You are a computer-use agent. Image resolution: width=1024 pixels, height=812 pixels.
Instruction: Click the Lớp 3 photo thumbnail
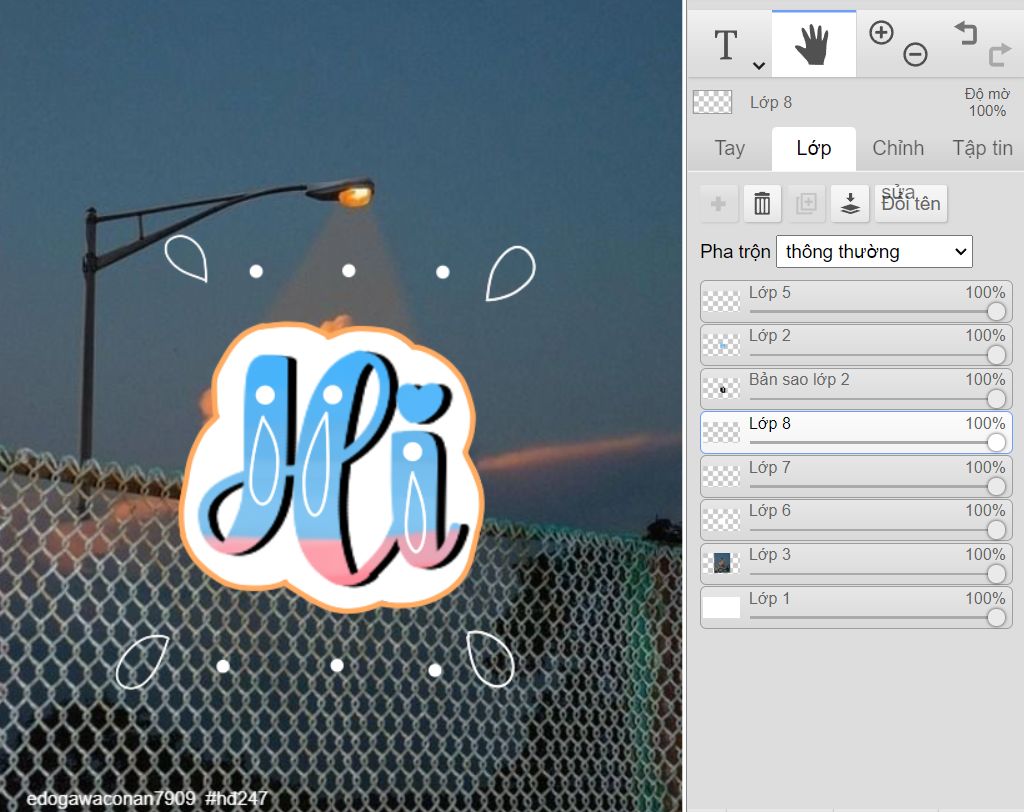(x=722, y=563)
